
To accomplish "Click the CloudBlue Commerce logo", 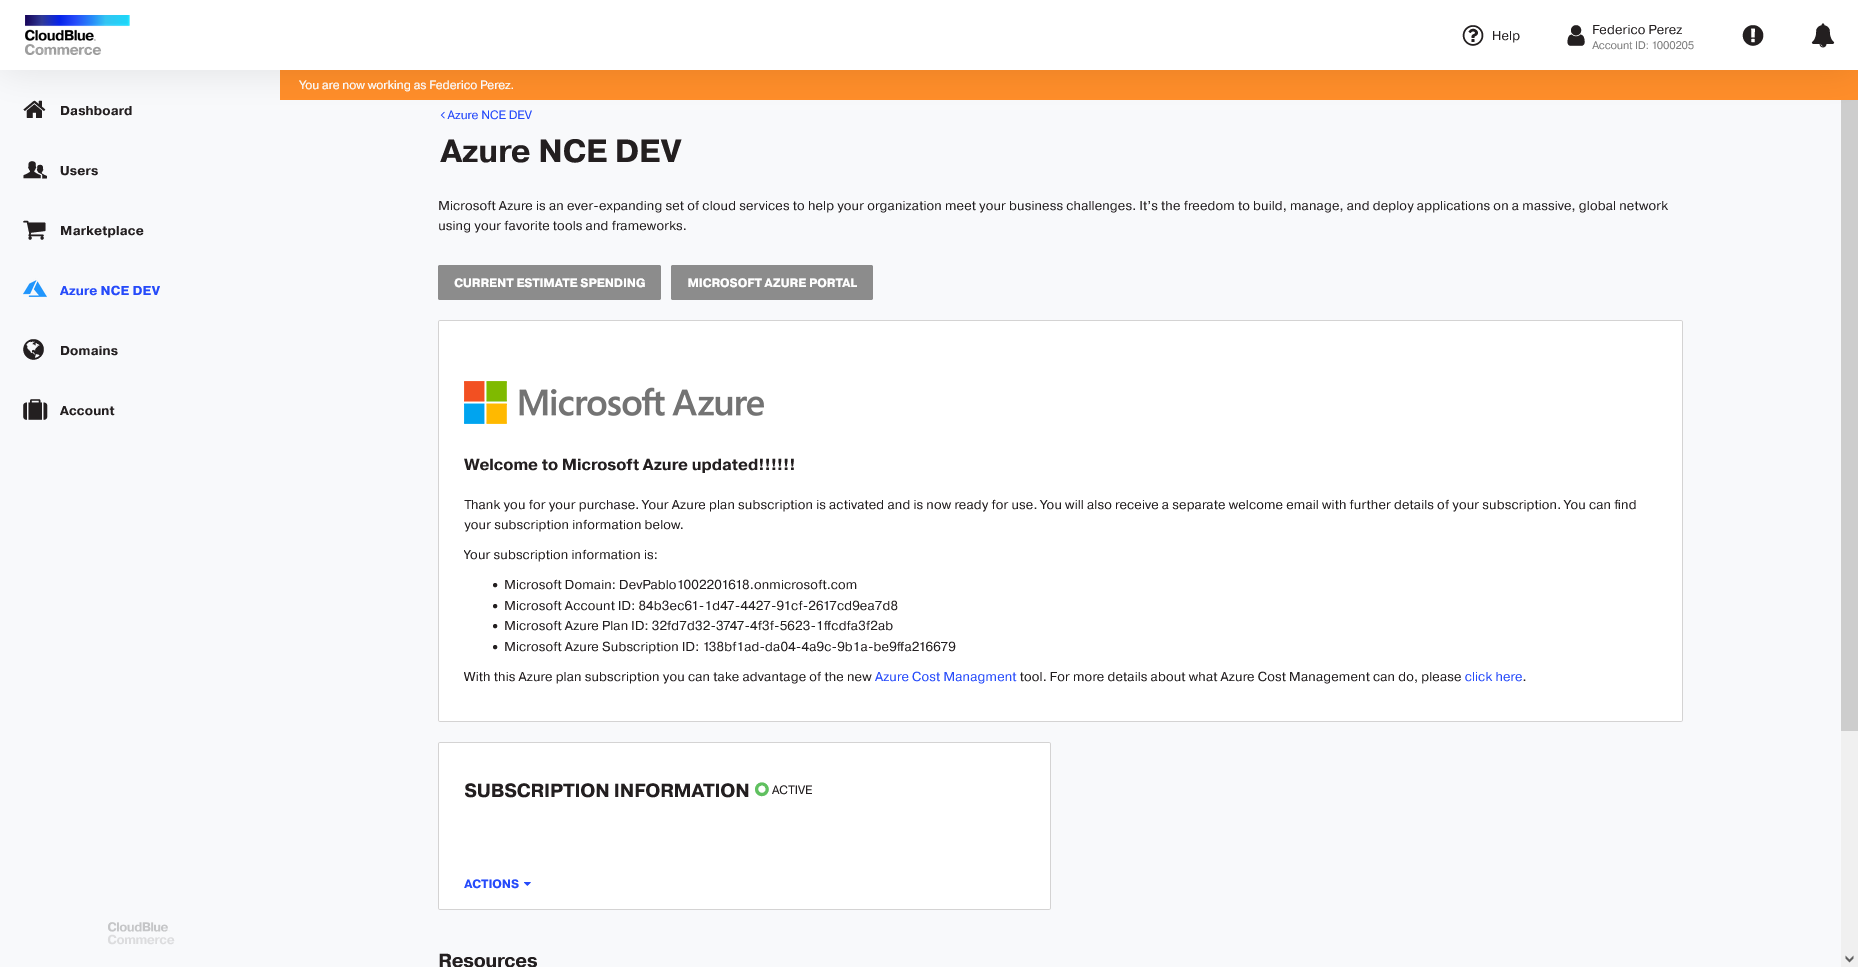I will click(x=77, y=36).
